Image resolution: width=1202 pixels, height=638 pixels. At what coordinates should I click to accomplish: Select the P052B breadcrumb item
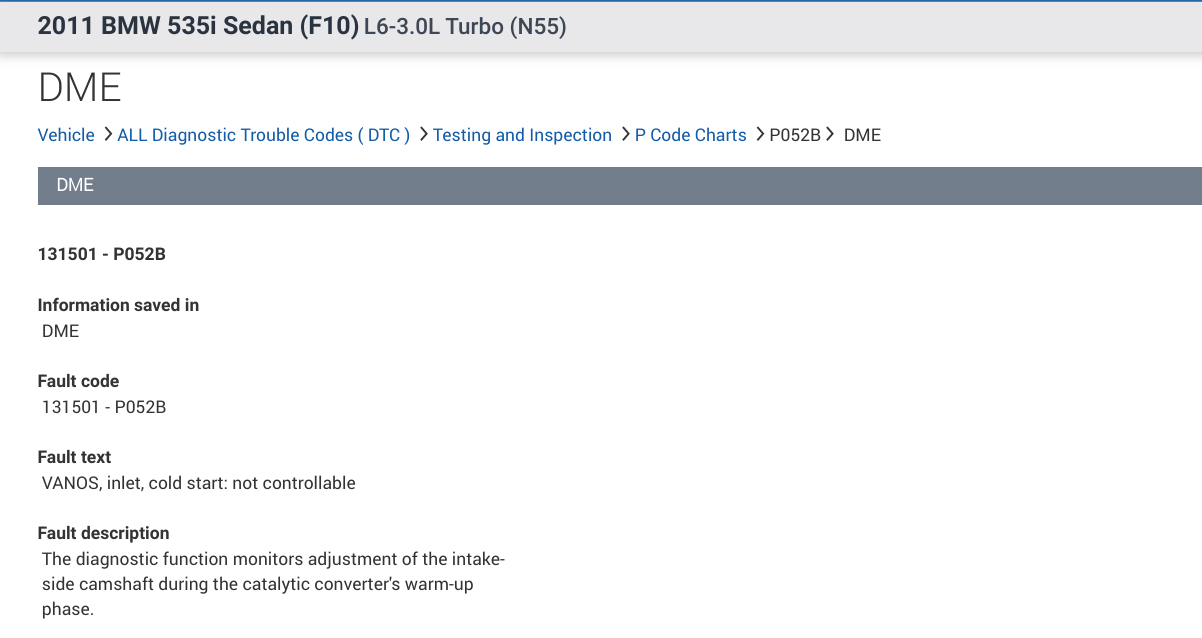click(795, 135)
